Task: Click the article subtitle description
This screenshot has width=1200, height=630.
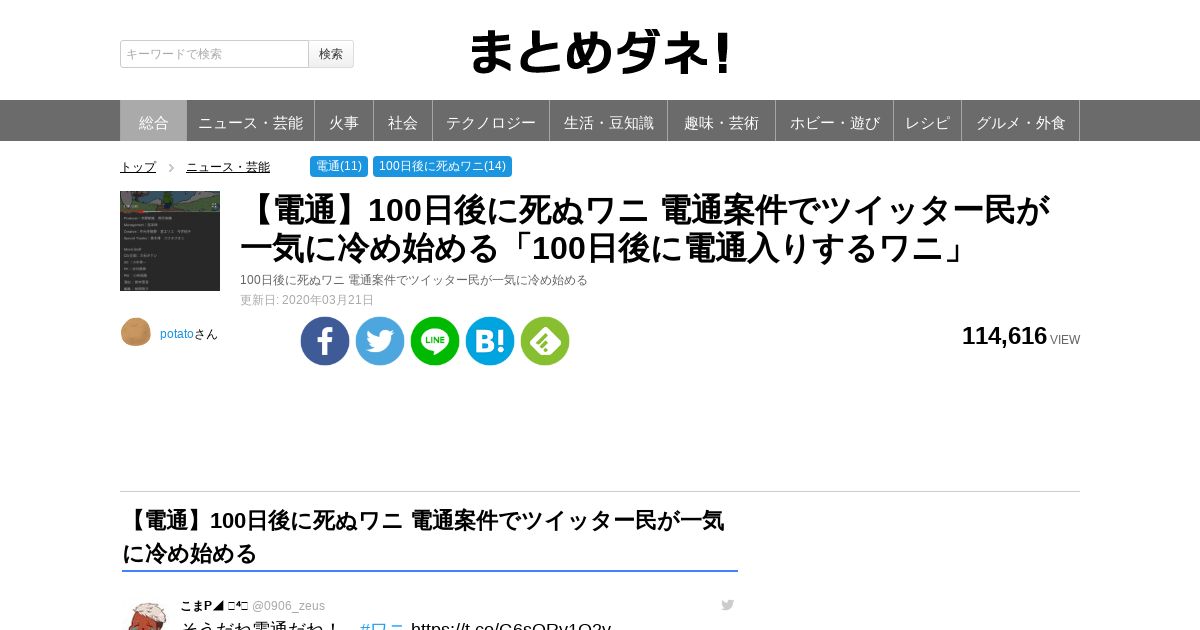Action: (414, 280)
